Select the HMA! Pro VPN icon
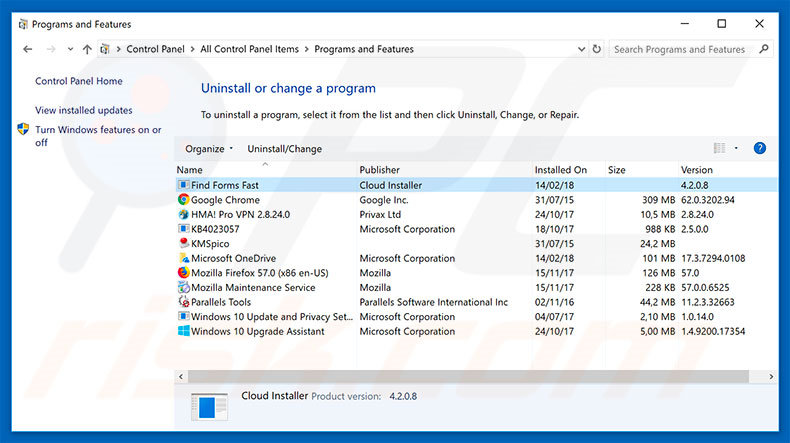Image resolution: width=790 pixels, height=443 pixels. point(184,214)
